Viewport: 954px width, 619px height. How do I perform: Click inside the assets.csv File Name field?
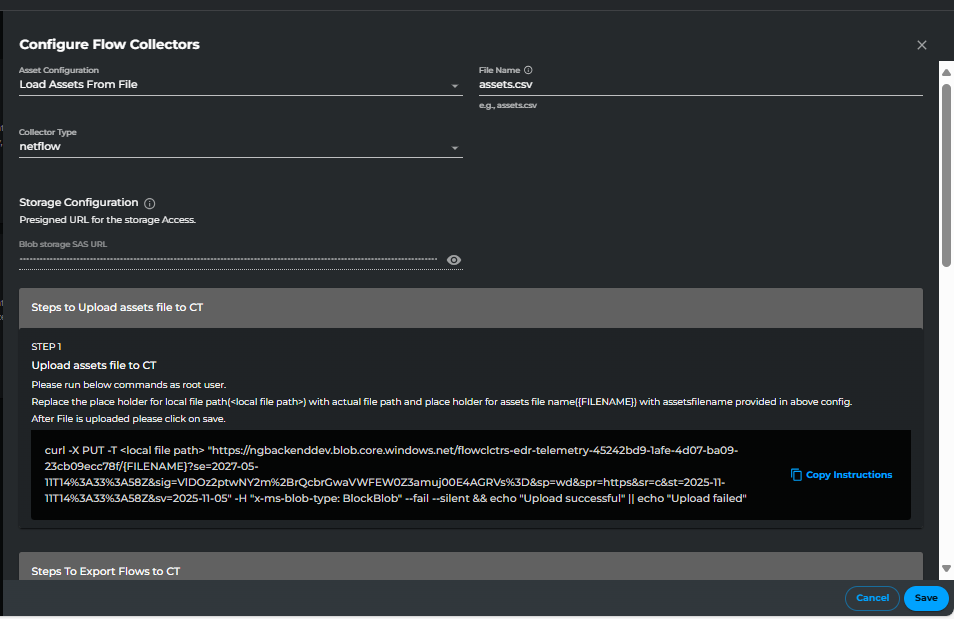(x=700, y=84)
